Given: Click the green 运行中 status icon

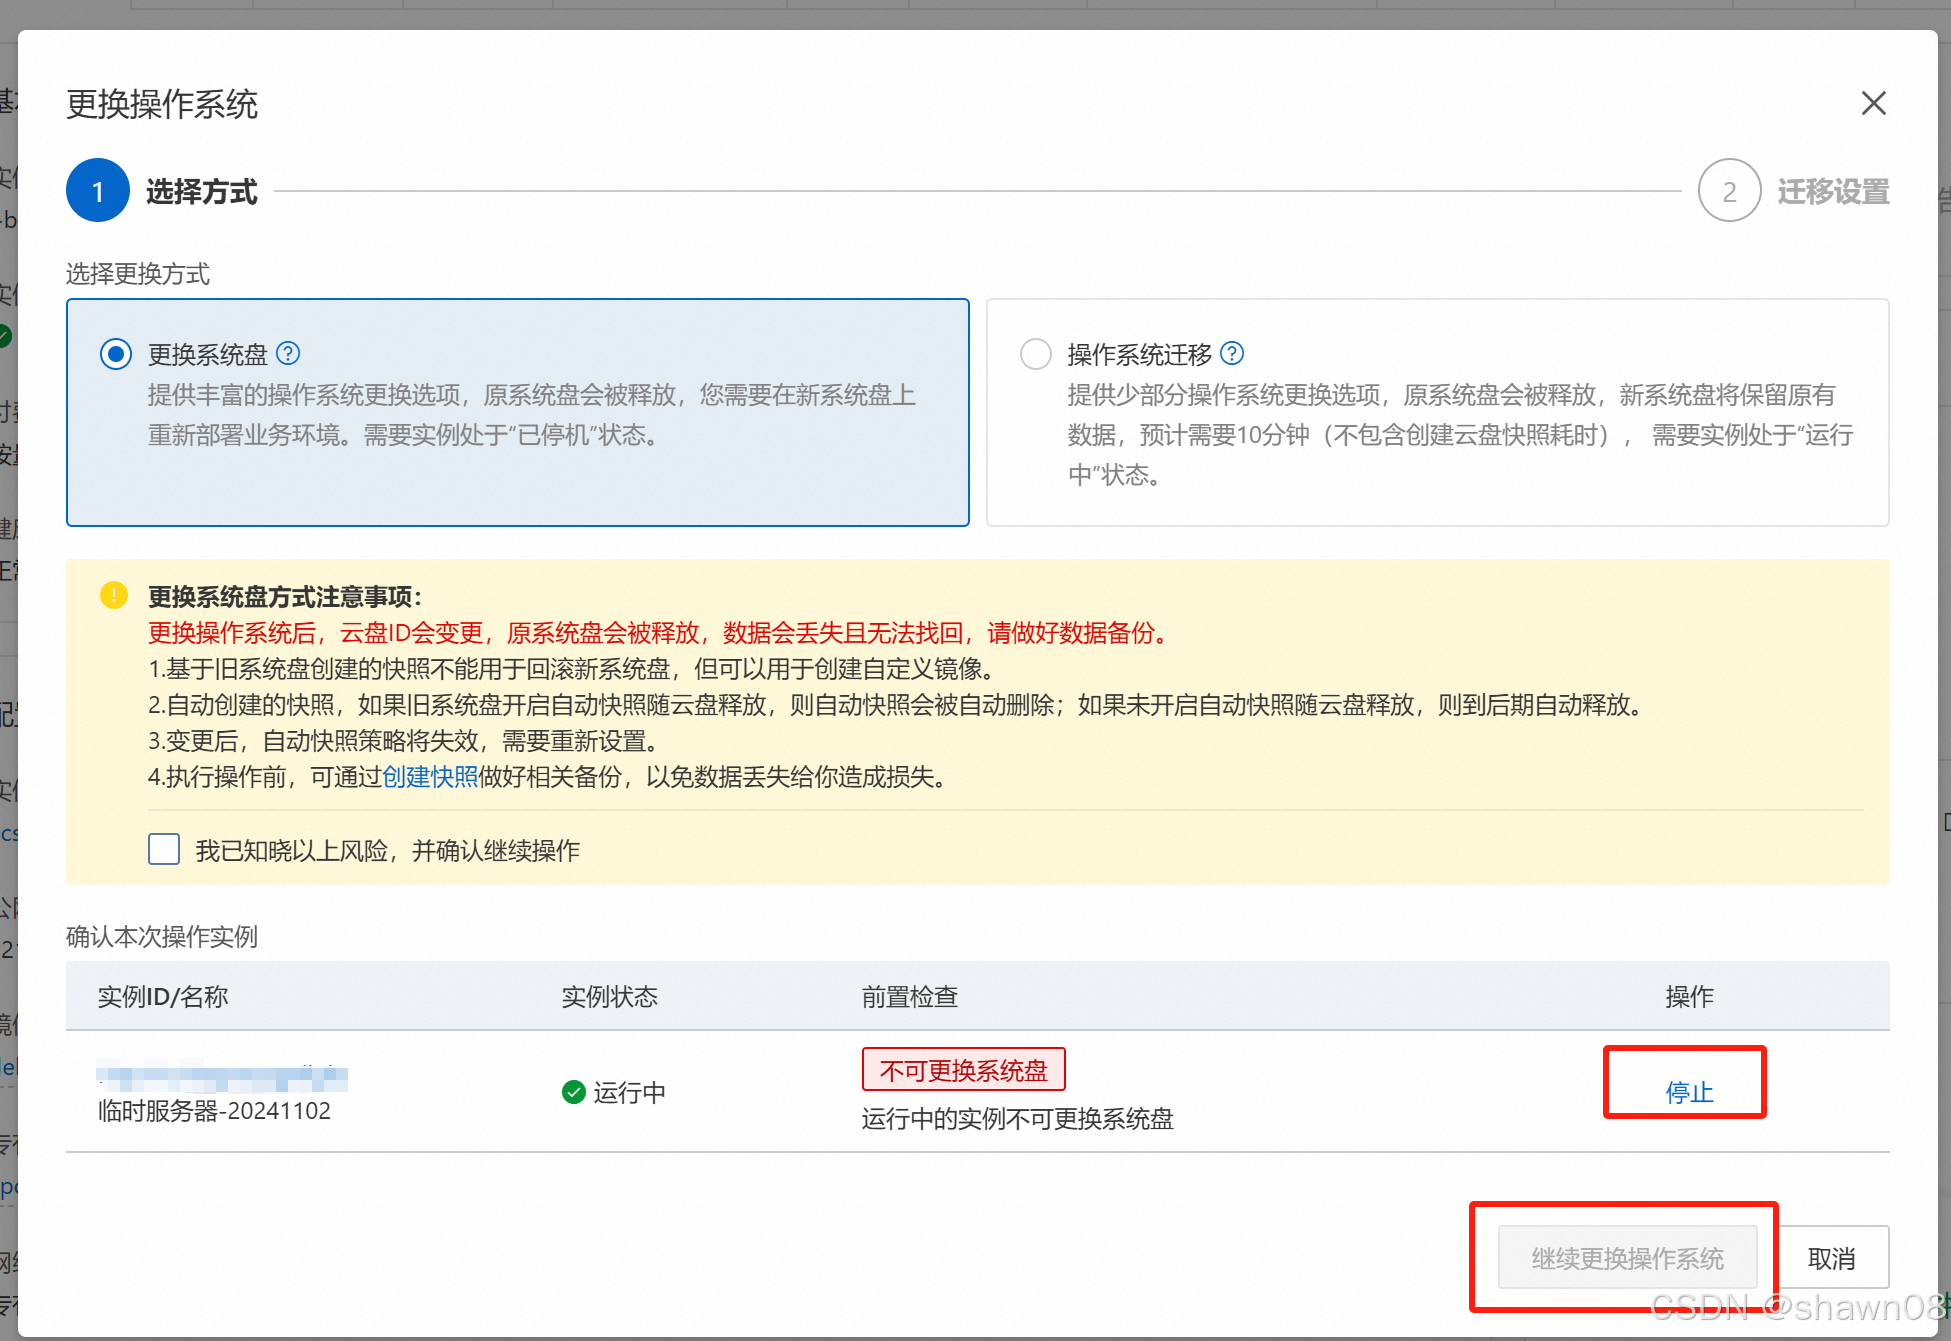Looking at the screenshot, I should click(574, 1092).
